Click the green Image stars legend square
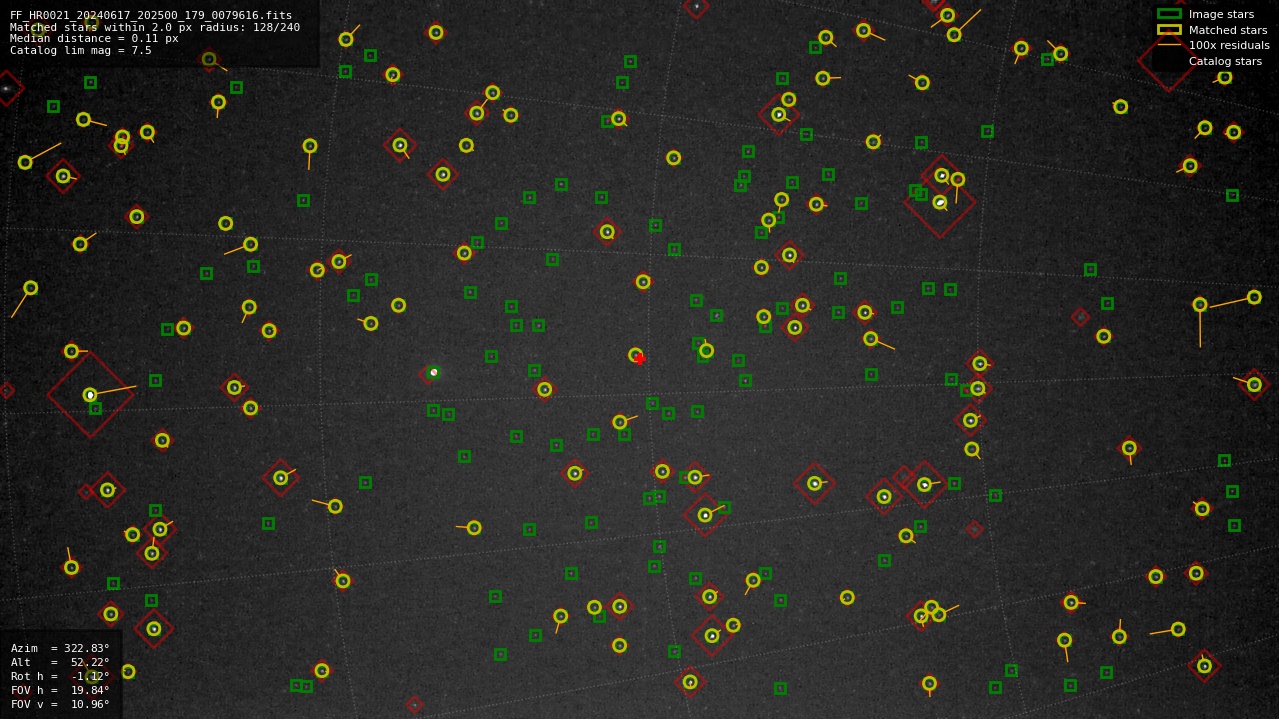The image size is (1279, 719). tap(1169, 14)
